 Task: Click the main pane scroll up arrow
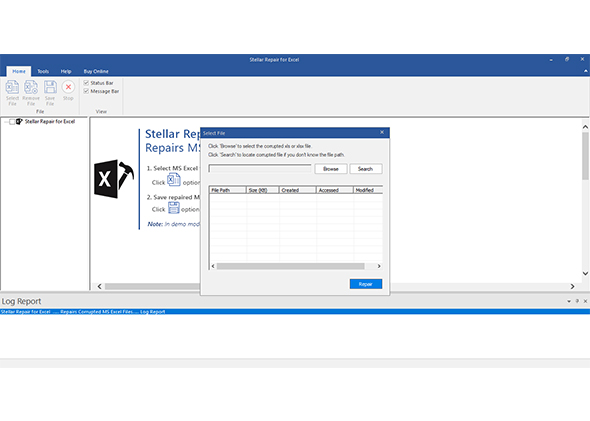pyautogui.click(x=585, y=127)
